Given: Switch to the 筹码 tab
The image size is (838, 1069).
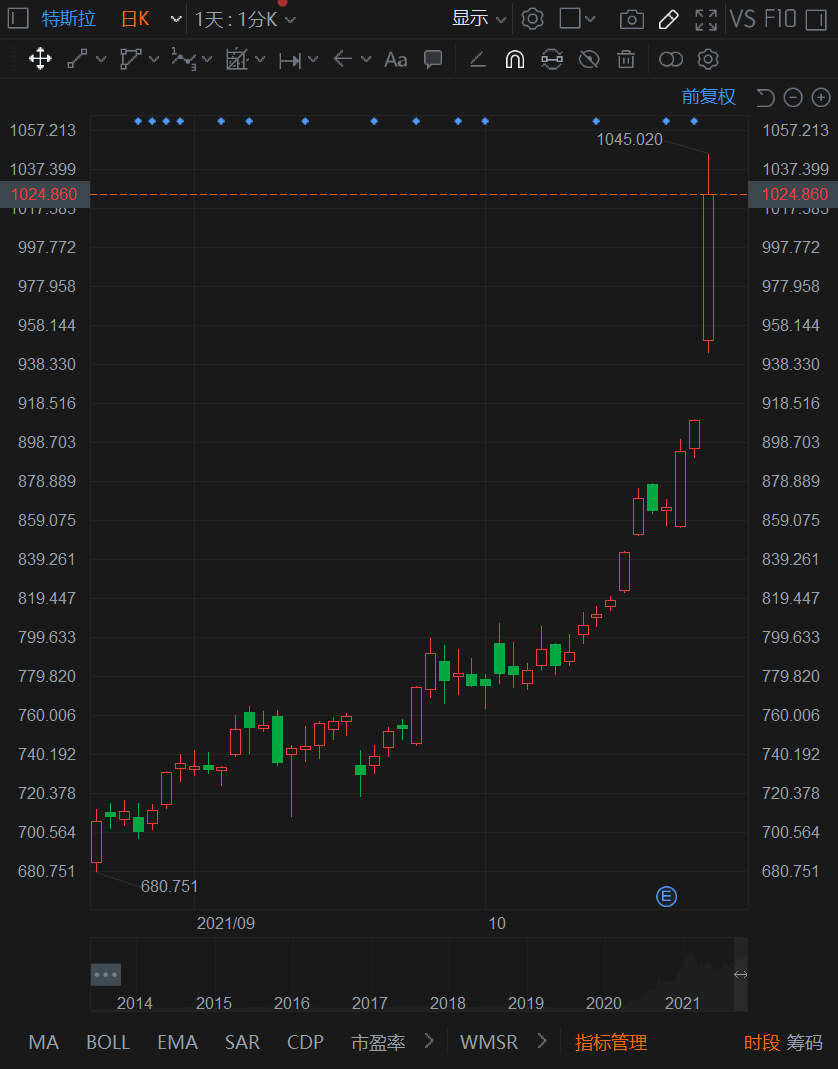Looking at the screenshot, I should [x=804, y=1042].
